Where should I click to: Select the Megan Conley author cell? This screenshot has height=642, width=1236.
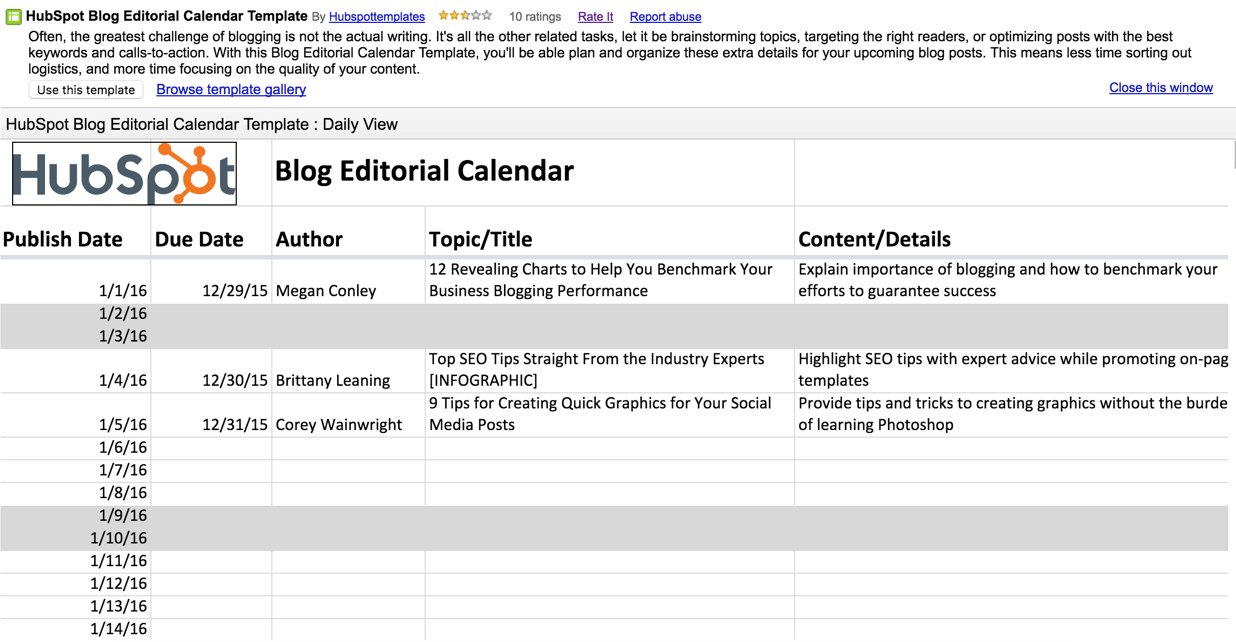pyautogui.click(x=326, y=291)
